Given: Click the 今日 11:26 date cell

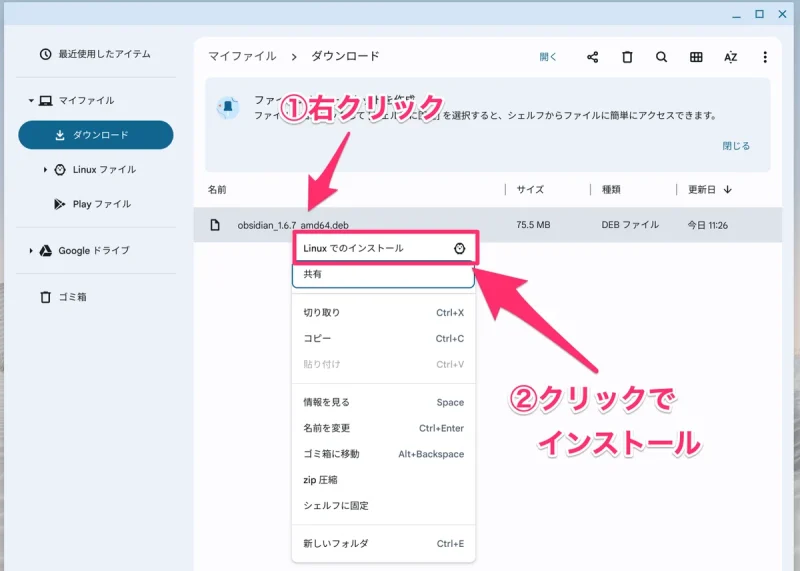Looking at the screenshot, I should (707, 225).
